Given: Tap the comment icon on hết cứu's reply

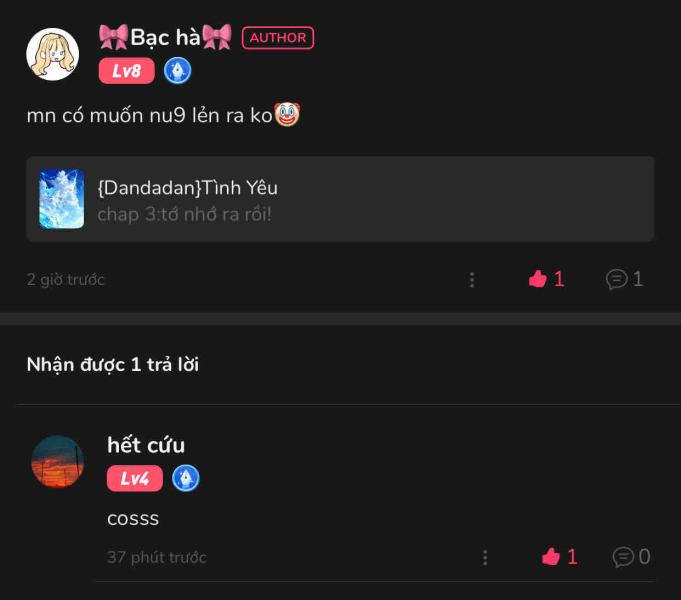Looking at the screenshot, I should (x=631, y=557).
